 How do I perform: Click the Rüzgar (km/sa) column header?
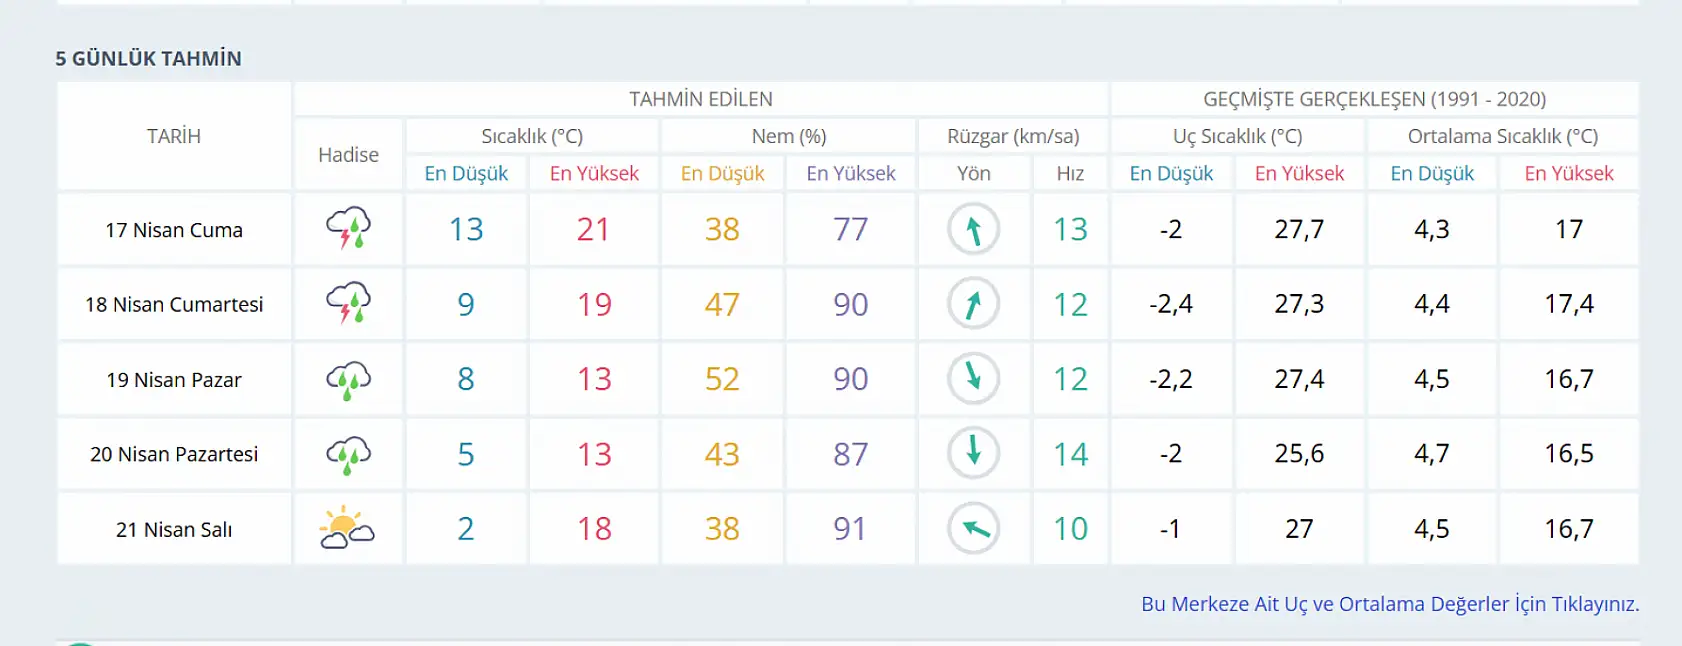pos(1013,136)
